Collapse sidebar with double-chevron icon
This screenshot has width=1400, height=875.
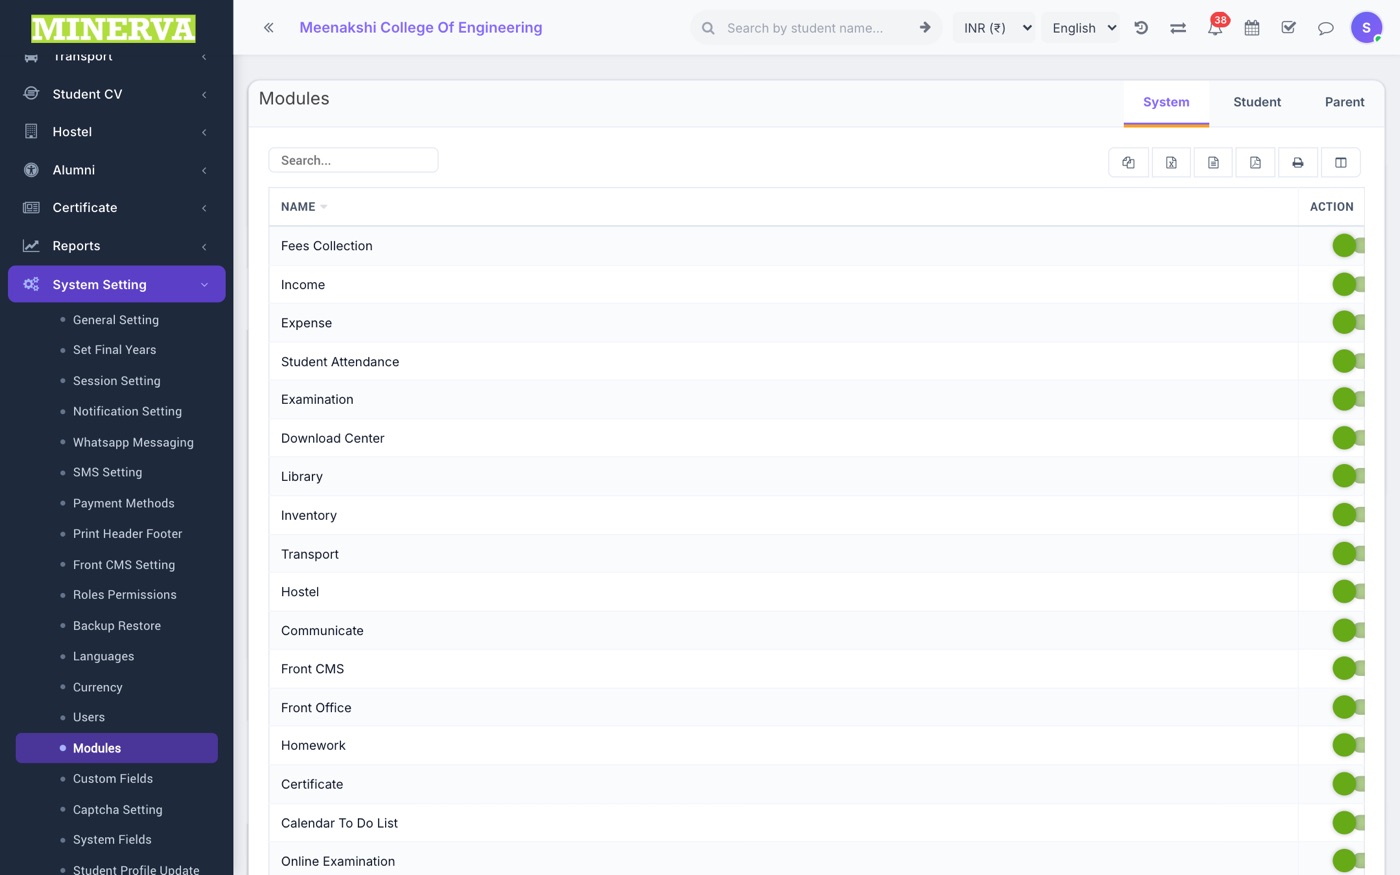(268, 28)
